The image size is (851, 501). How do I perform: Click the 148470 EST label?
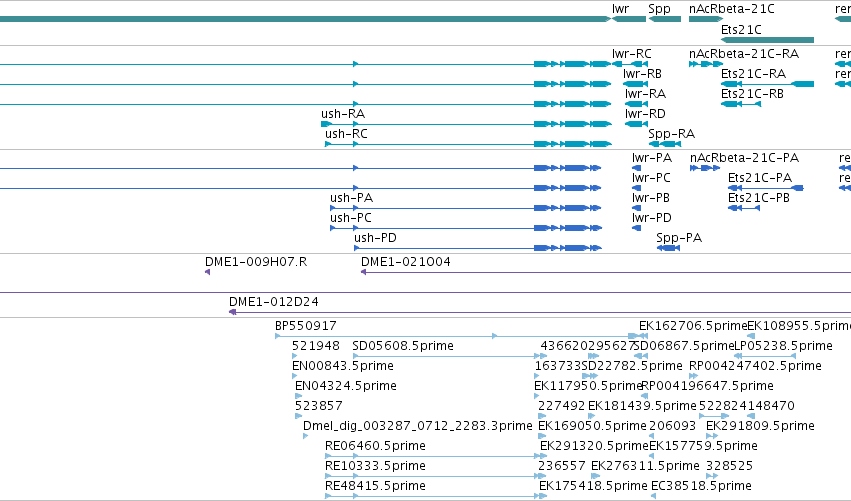pyautogui.click(x=771, y=406)
